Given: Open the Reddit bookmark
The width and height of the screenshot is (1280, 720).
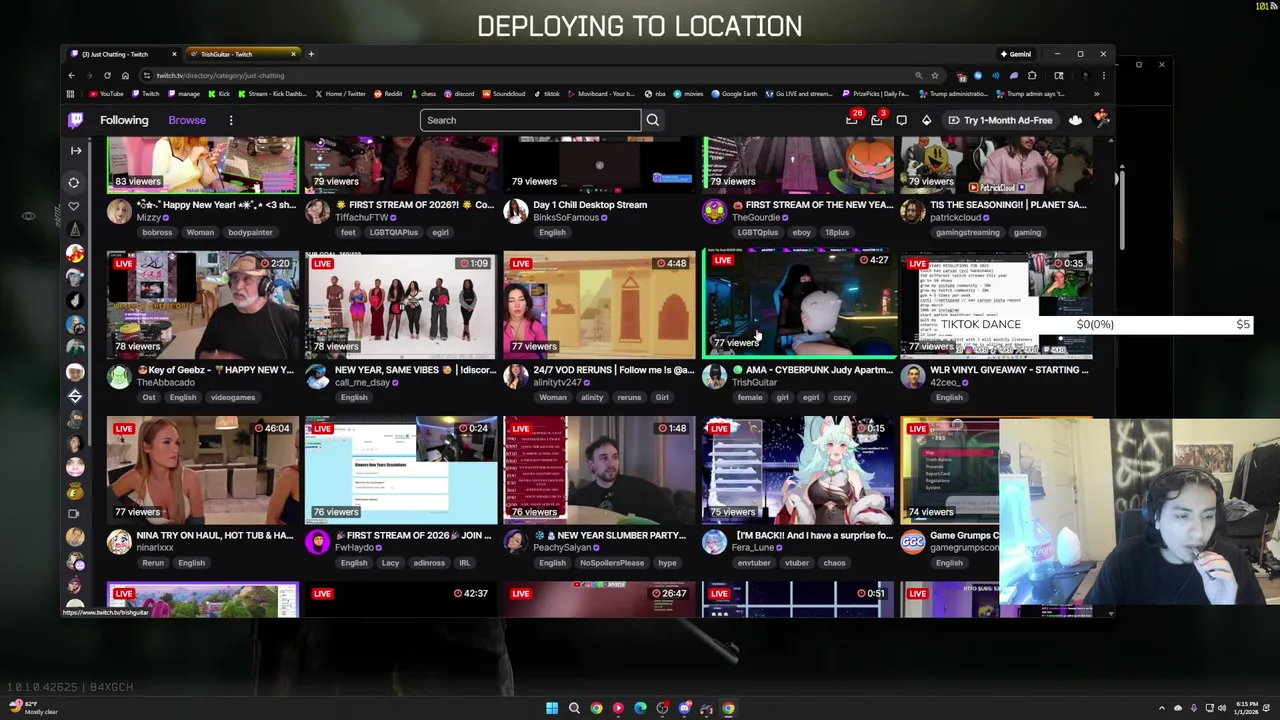Looking at the screenshot, I should pyautogui.click(x=388, y=94).
